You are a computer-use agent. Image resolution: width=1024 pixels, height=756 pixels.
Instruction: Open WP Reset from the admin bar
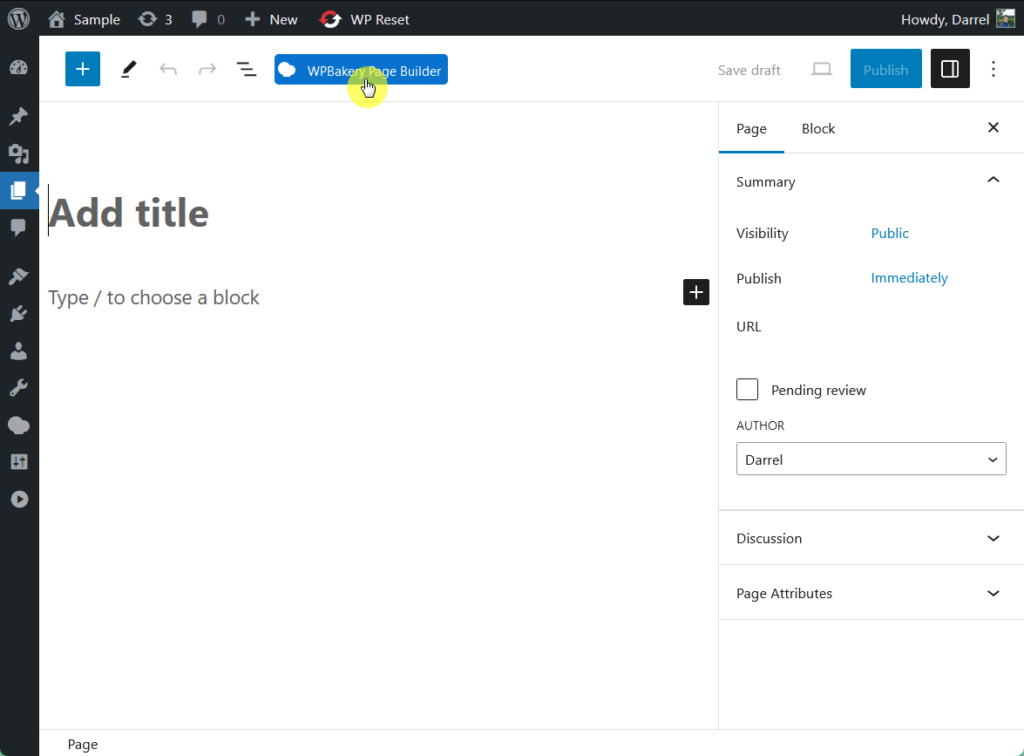click(x=364, y=20)
